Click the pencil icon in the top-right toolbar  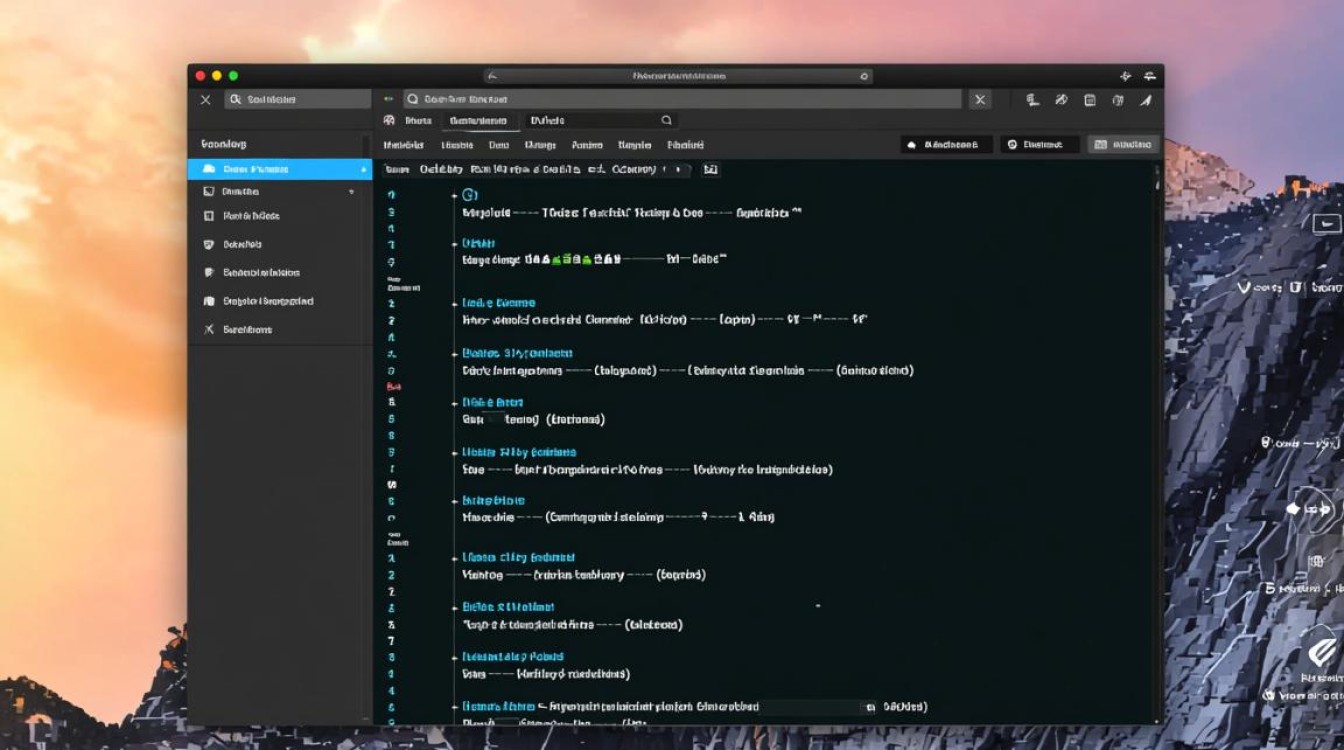[x=1061, y=100]
